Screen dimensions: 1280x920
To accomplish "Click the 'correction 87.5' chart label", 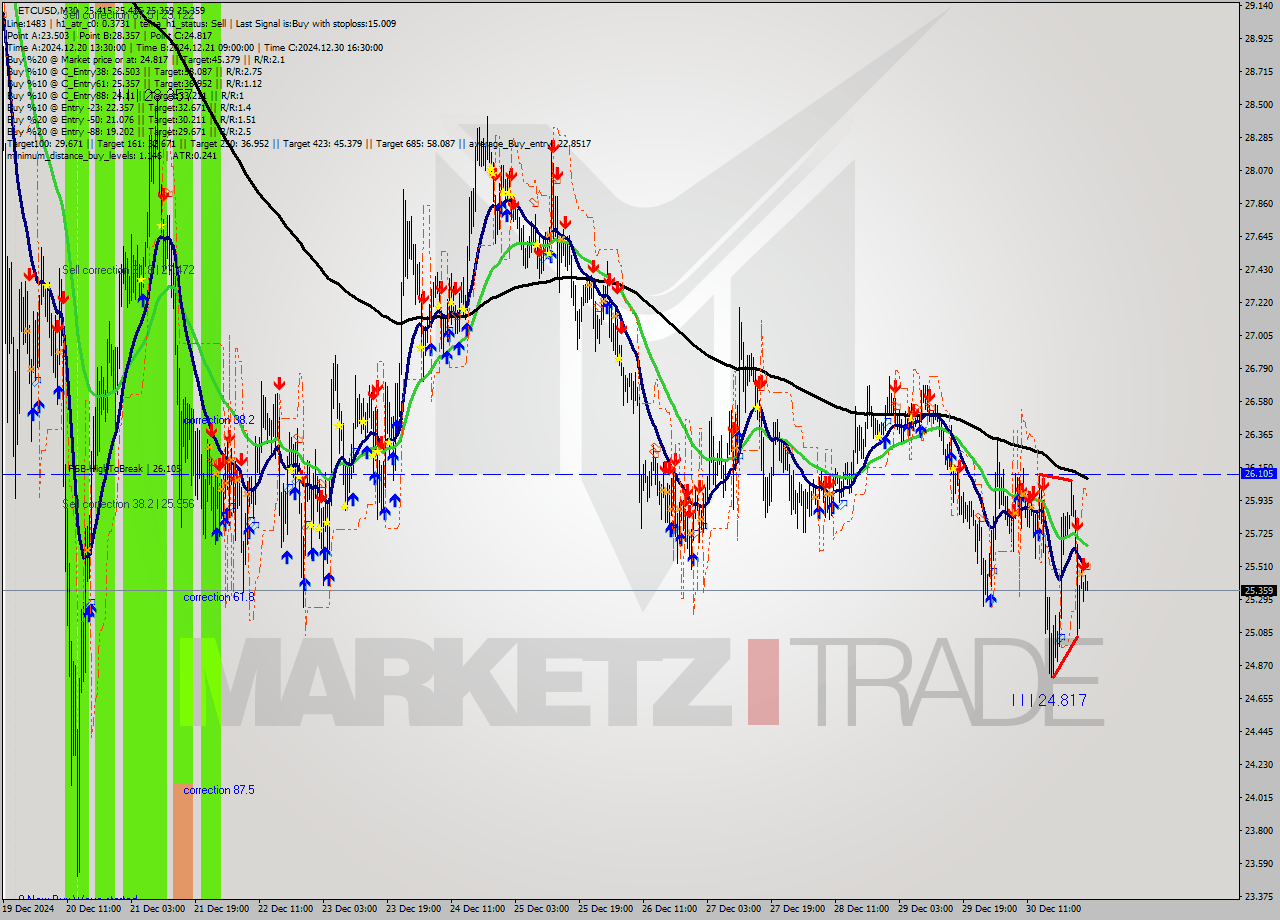I will [218, 790].
